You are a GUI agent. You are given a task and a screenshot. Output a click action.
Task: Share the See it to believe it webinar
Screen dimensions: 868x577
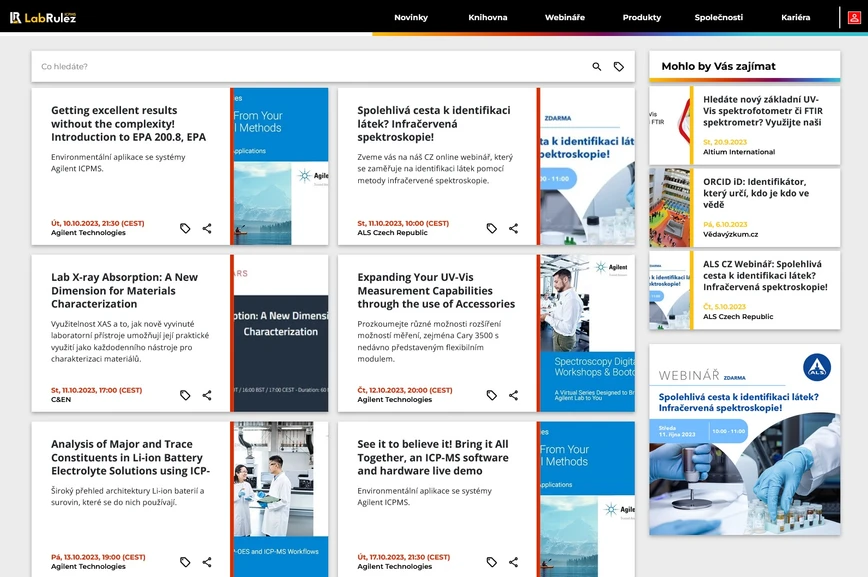(514, 562)
